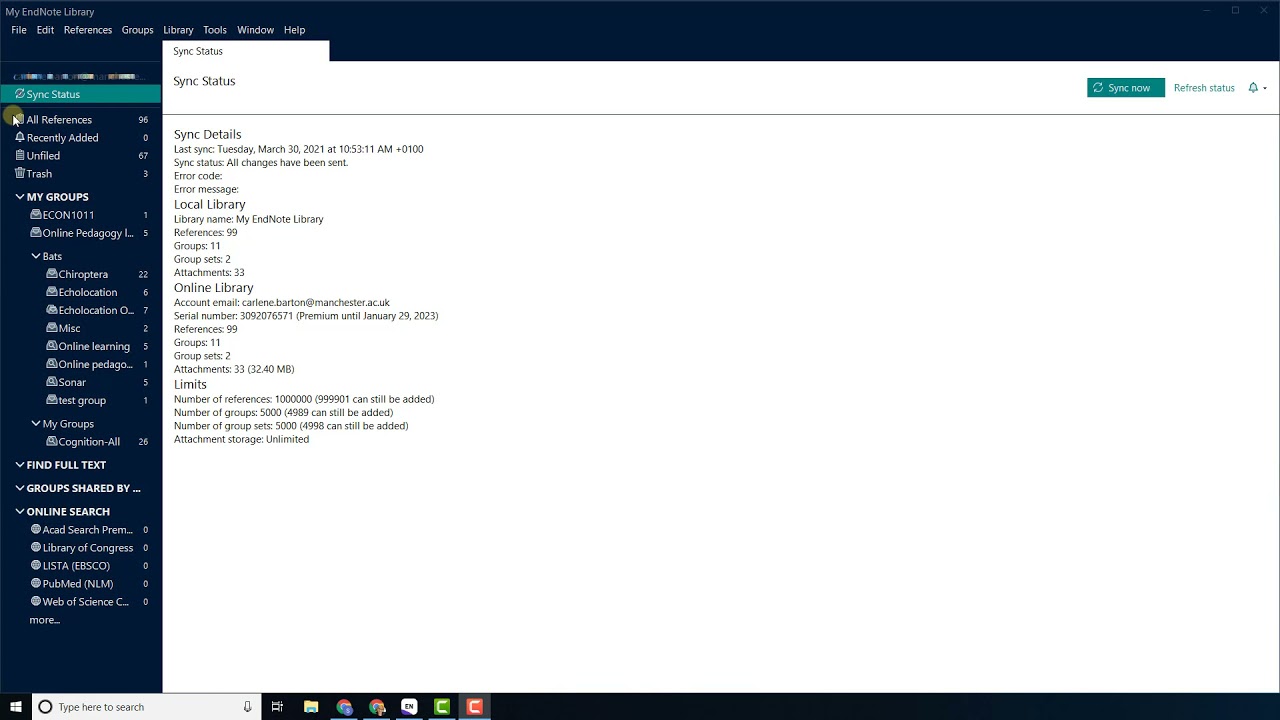Click the serial number 3092076571 line
The image size is (1280, 720).
click(x=306, y=316)
